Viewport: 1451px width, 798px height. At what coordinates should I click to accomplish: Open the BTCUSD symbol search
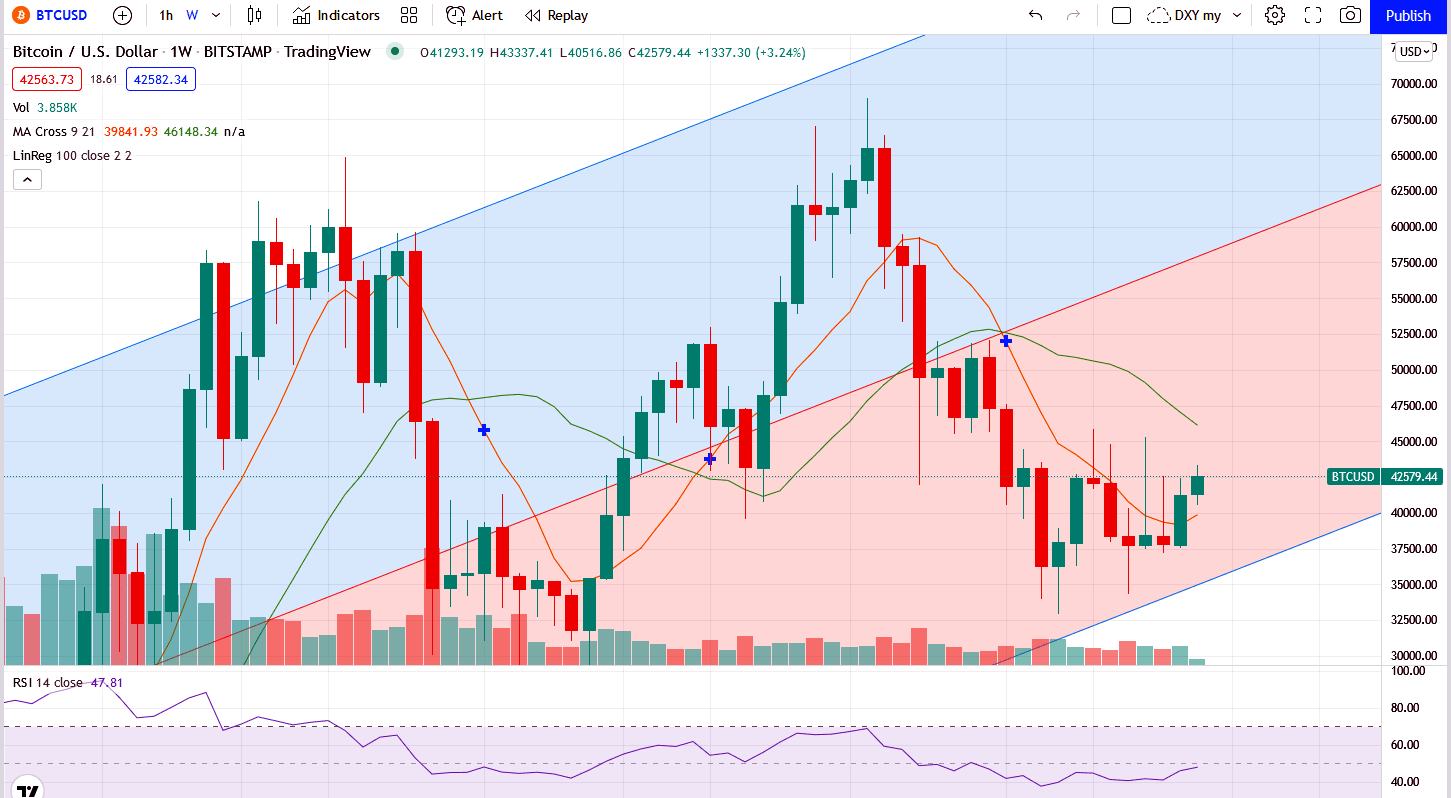click(x=50, y=15)
